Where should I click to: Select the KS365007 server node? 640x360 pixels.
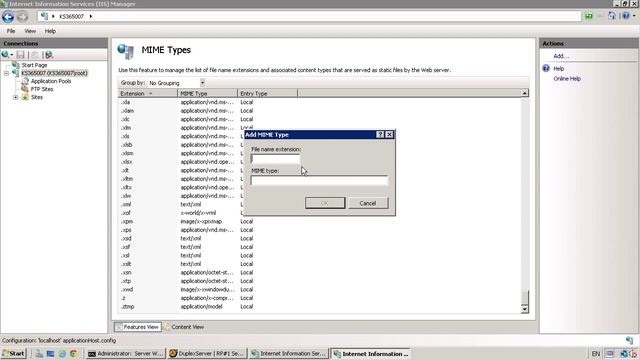(x=54, y=73)
